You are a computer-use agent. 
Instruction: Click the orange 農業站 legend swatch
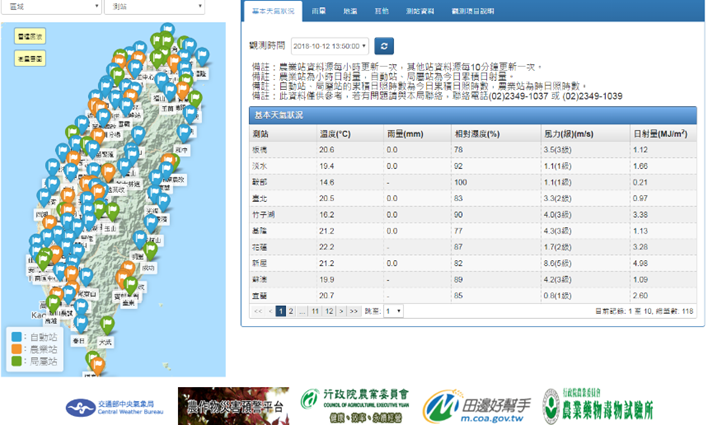tap(17, 349)
